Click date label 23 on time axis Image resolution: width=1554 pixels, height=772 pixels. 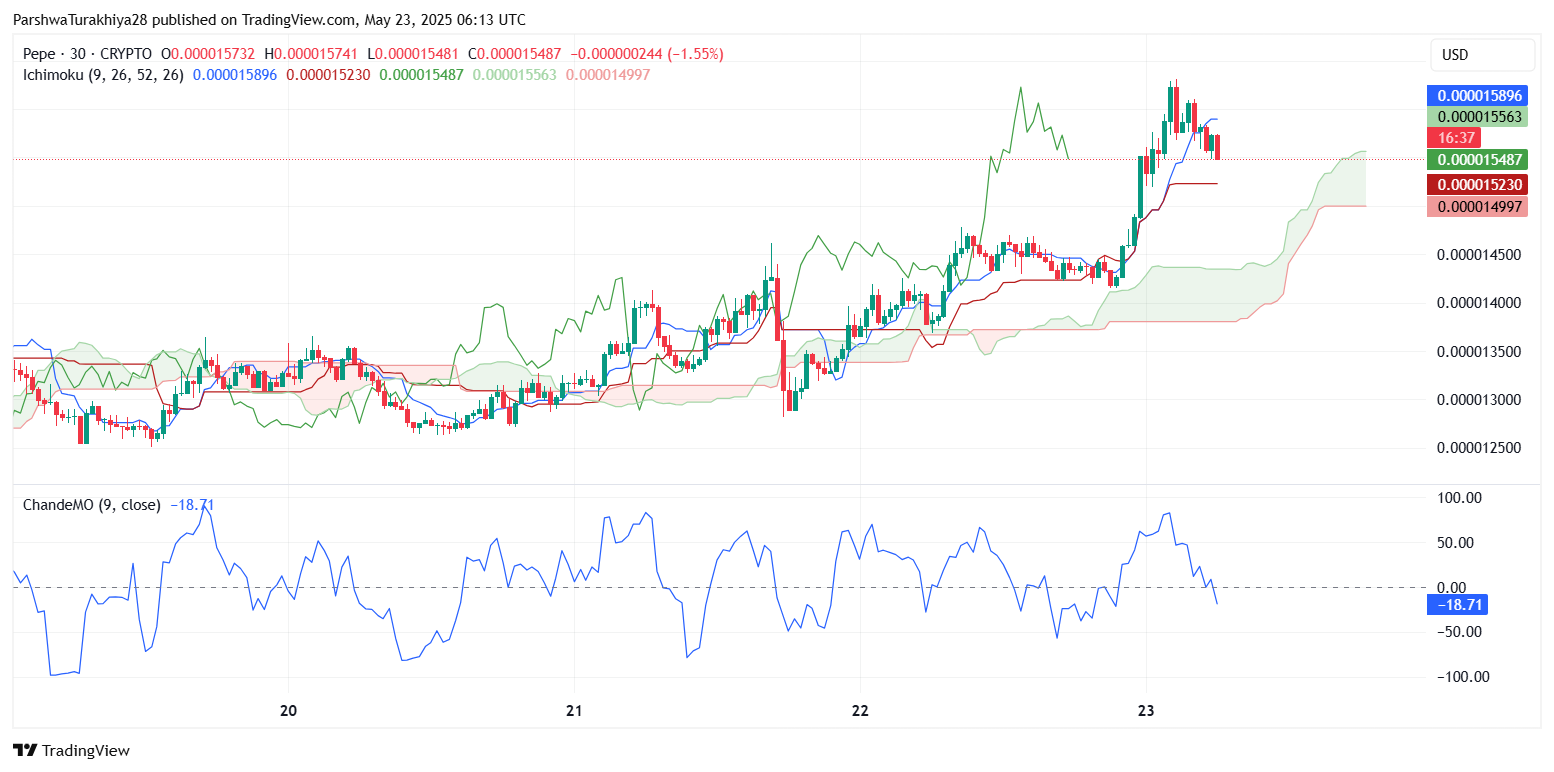pyautogui.click(x=1146, y=712)
